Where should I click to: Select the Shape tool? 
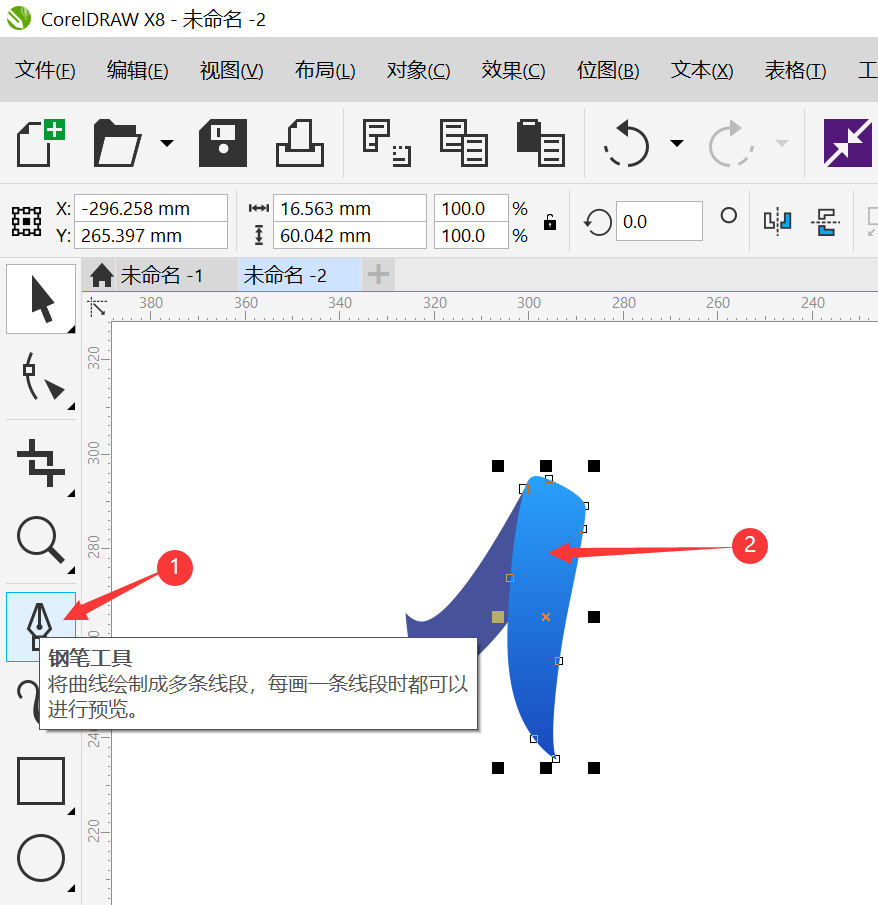tap(40, 378)
